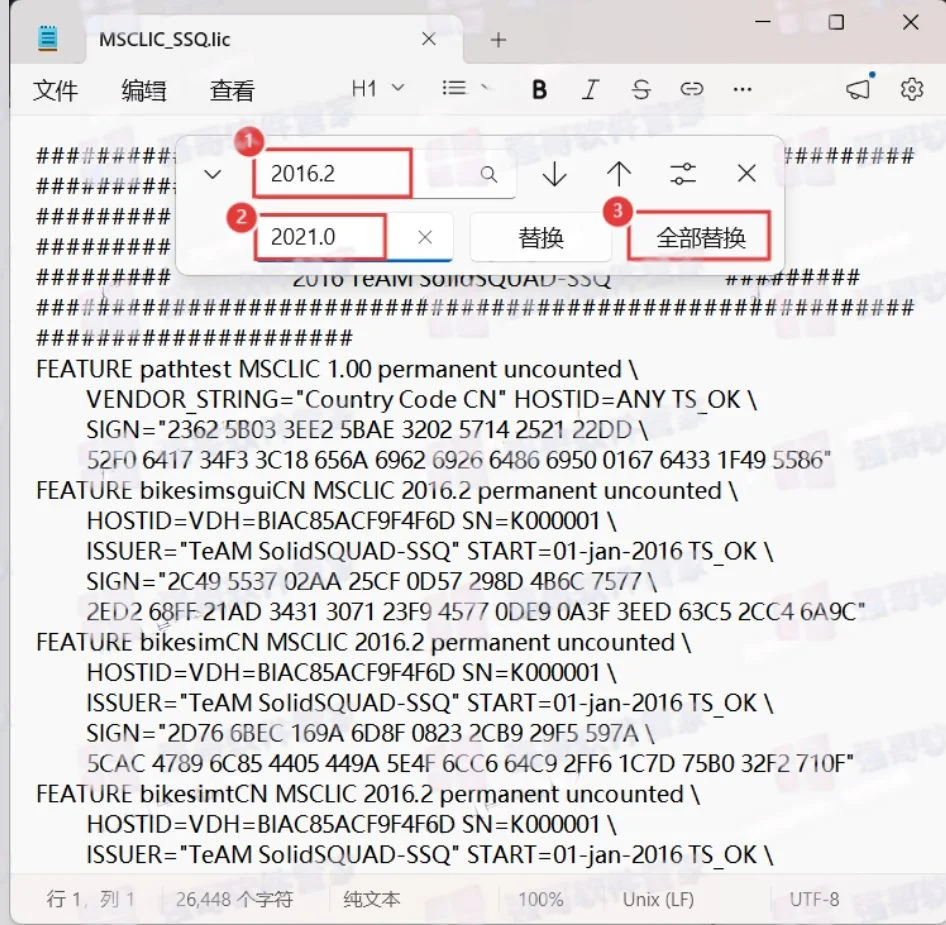946x925 pixels.
Task: Click the megaphone feedback icon
Action: [x=860, y=88]
